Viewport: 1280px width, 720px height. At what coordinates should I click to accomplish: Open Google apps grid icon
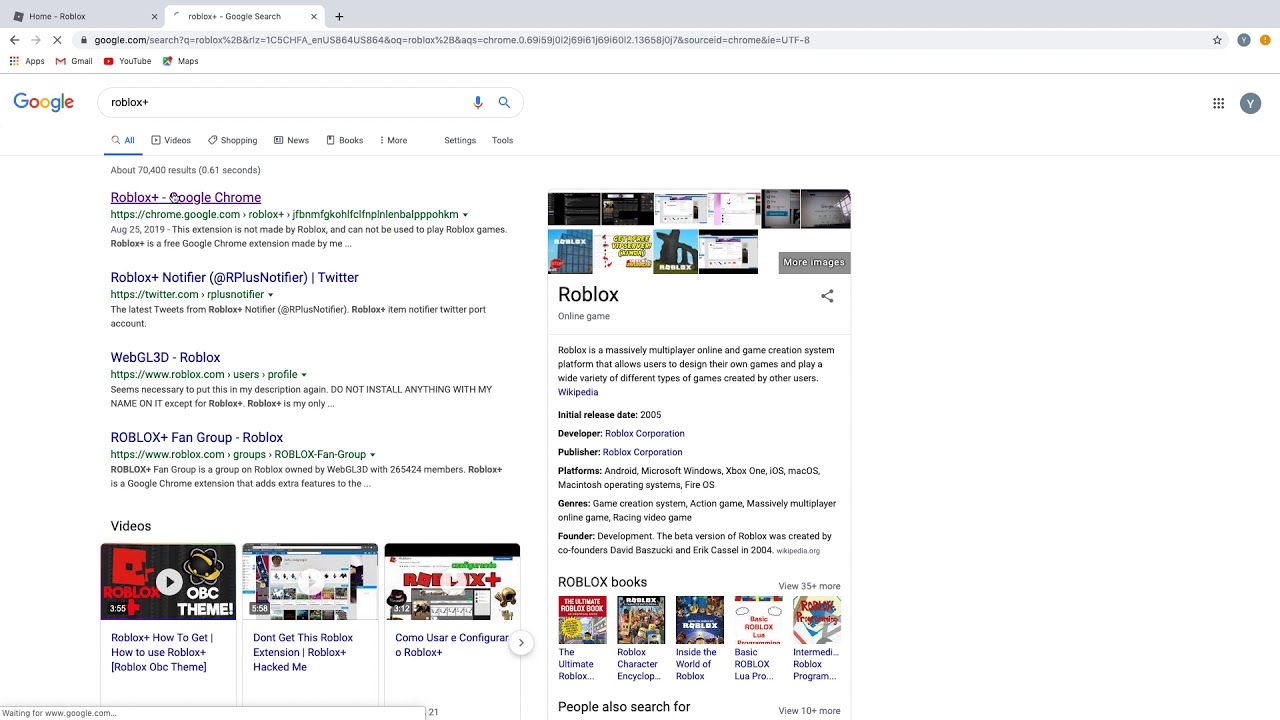point(1218,103)
